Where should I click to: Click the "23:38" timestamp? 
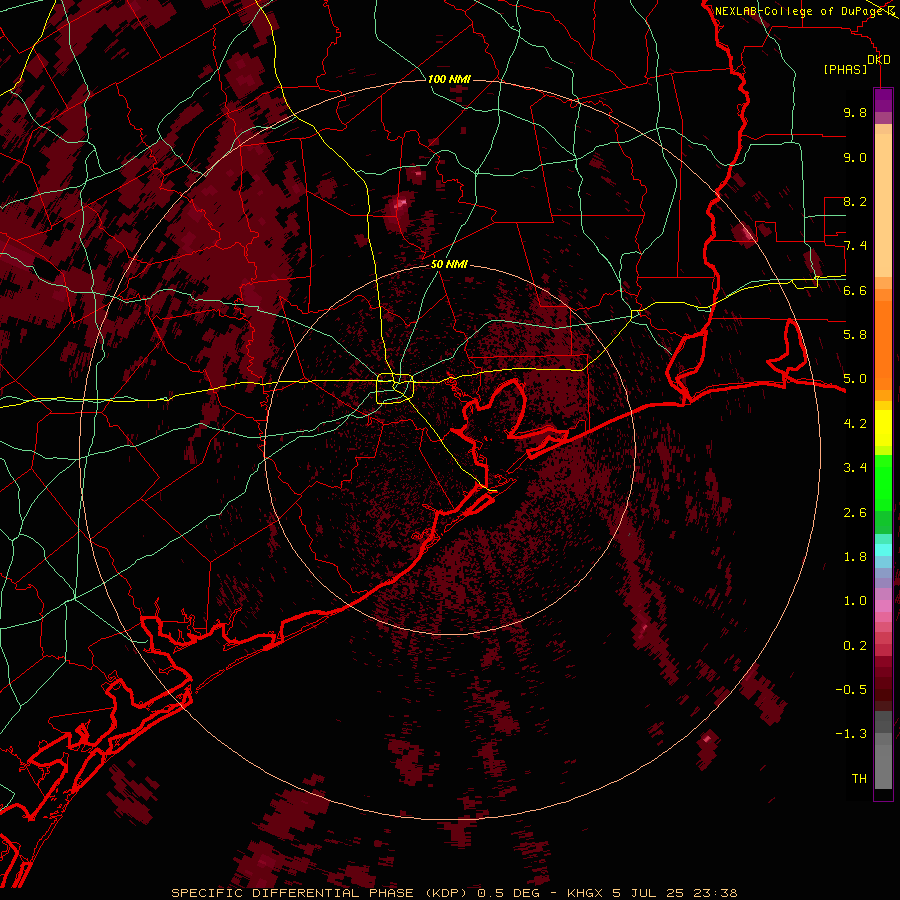coord(715,893)
